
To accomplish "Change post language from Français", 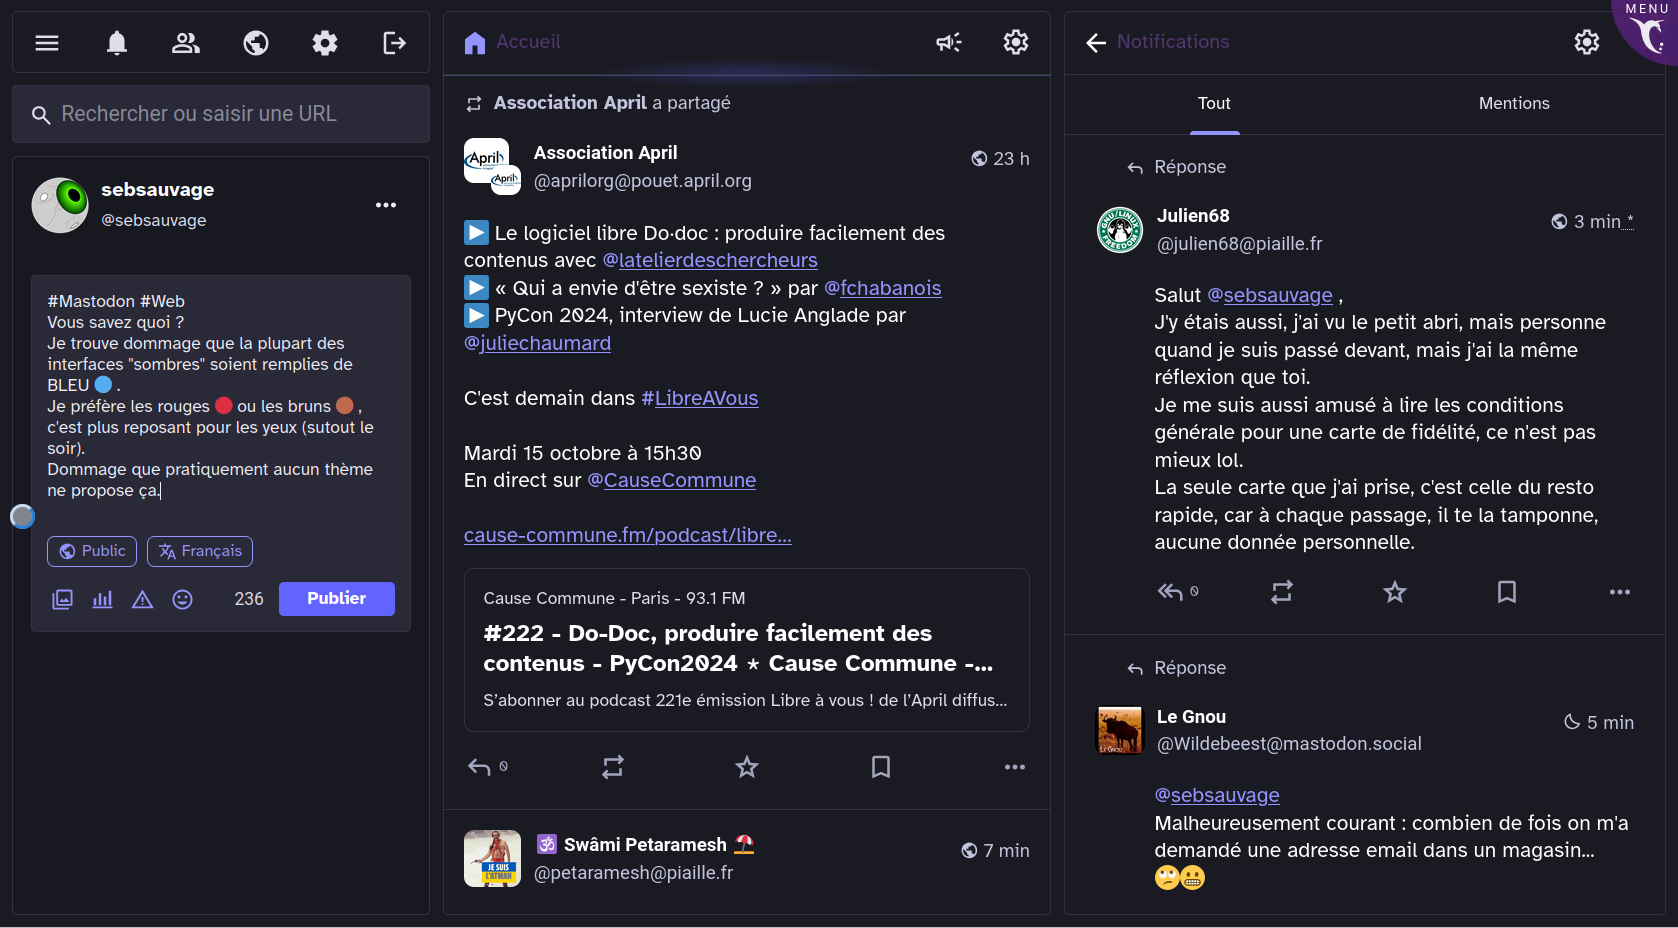I will coord(200,551).
